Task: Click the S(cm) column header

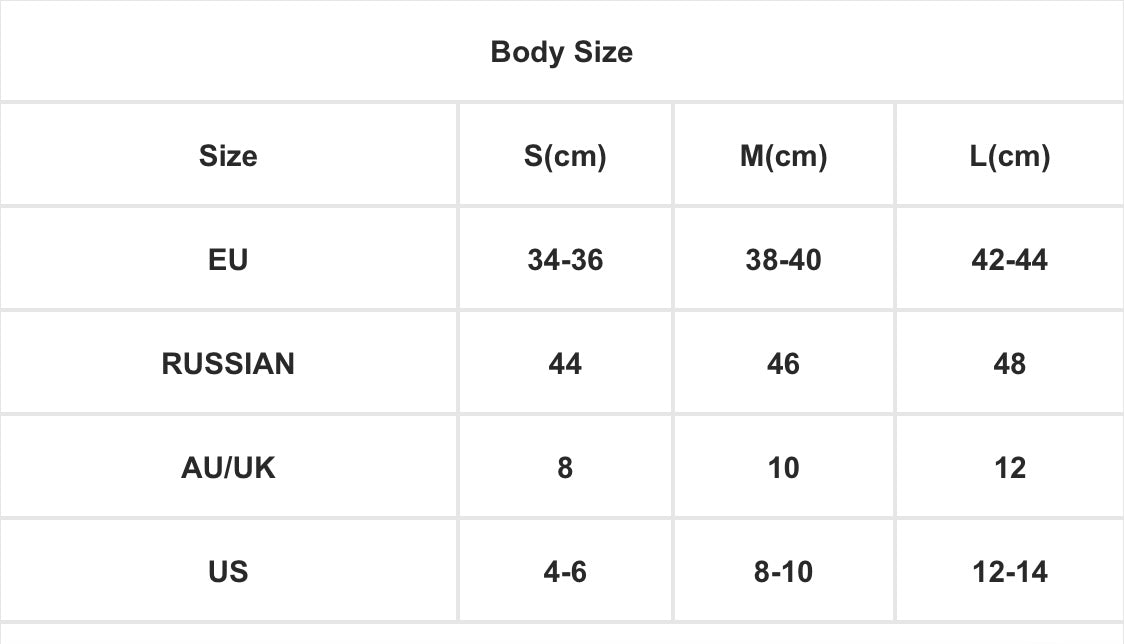Action: 565,156
